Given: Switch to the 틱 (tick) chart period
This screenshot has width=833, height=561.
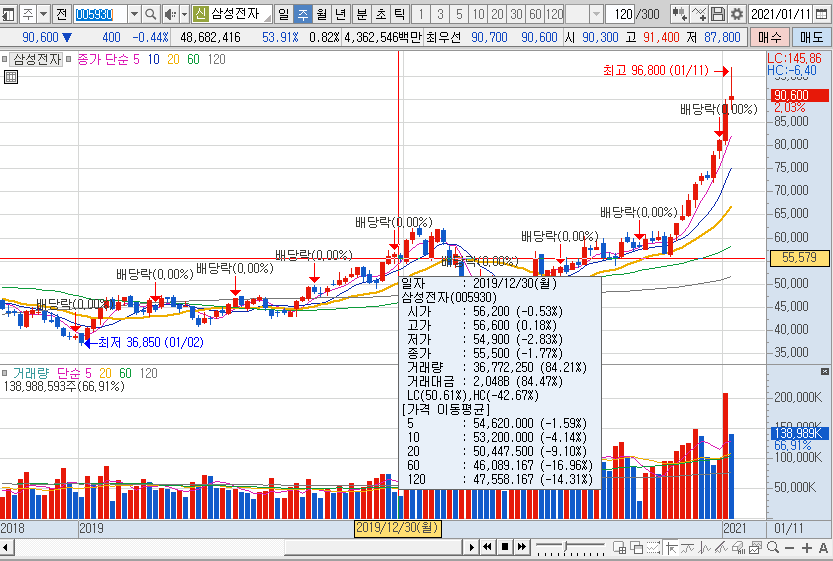Looking at the screenshot, I should point(400,14).
